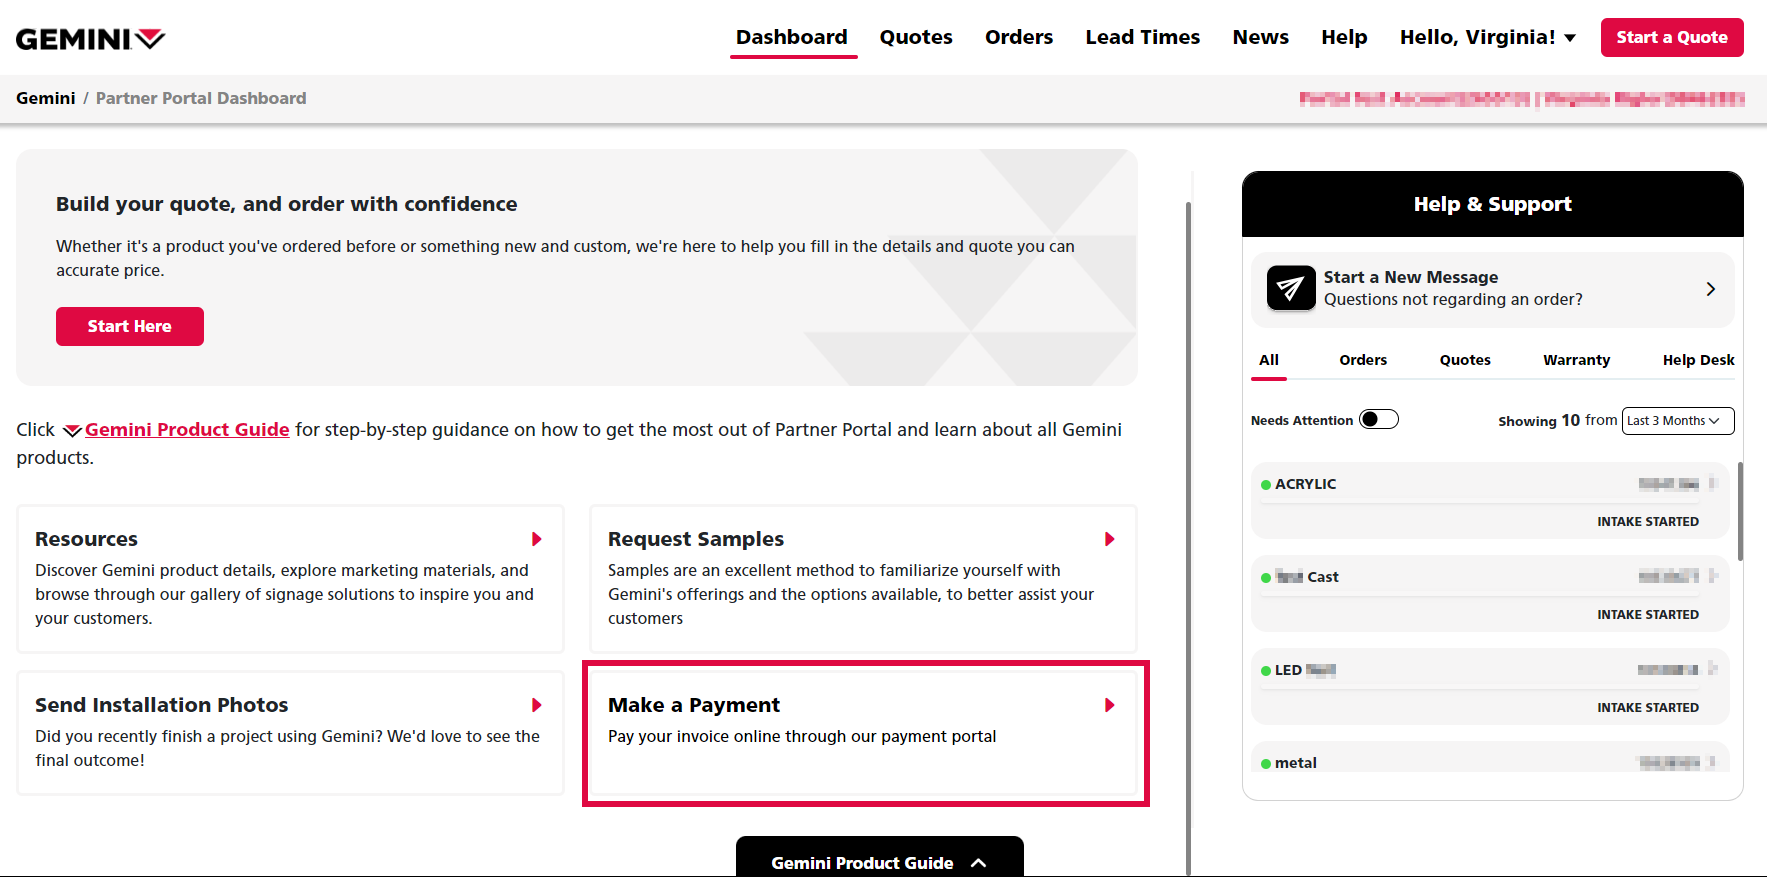The image size is (1767, 877).
Task: Open the News page
Action: coord(1261,37)
